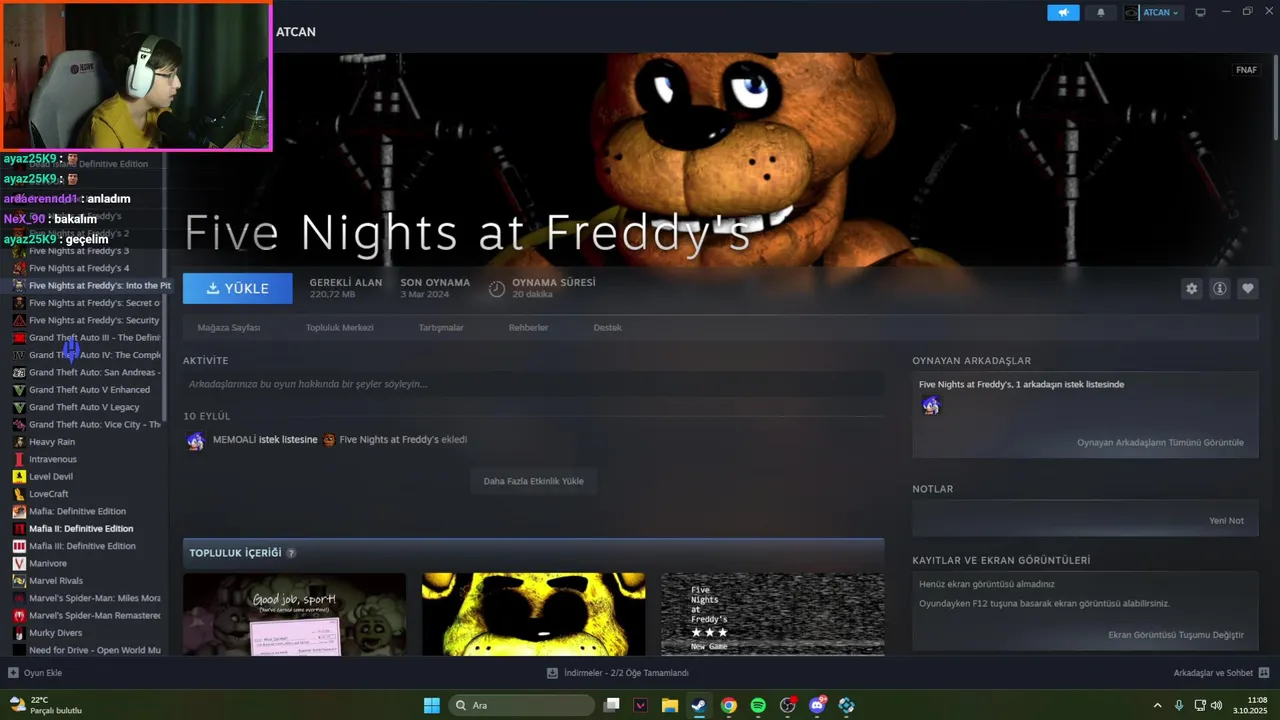Click the main page vertical scrollbar
The image size is (1280, 720).
(1275, 100)
